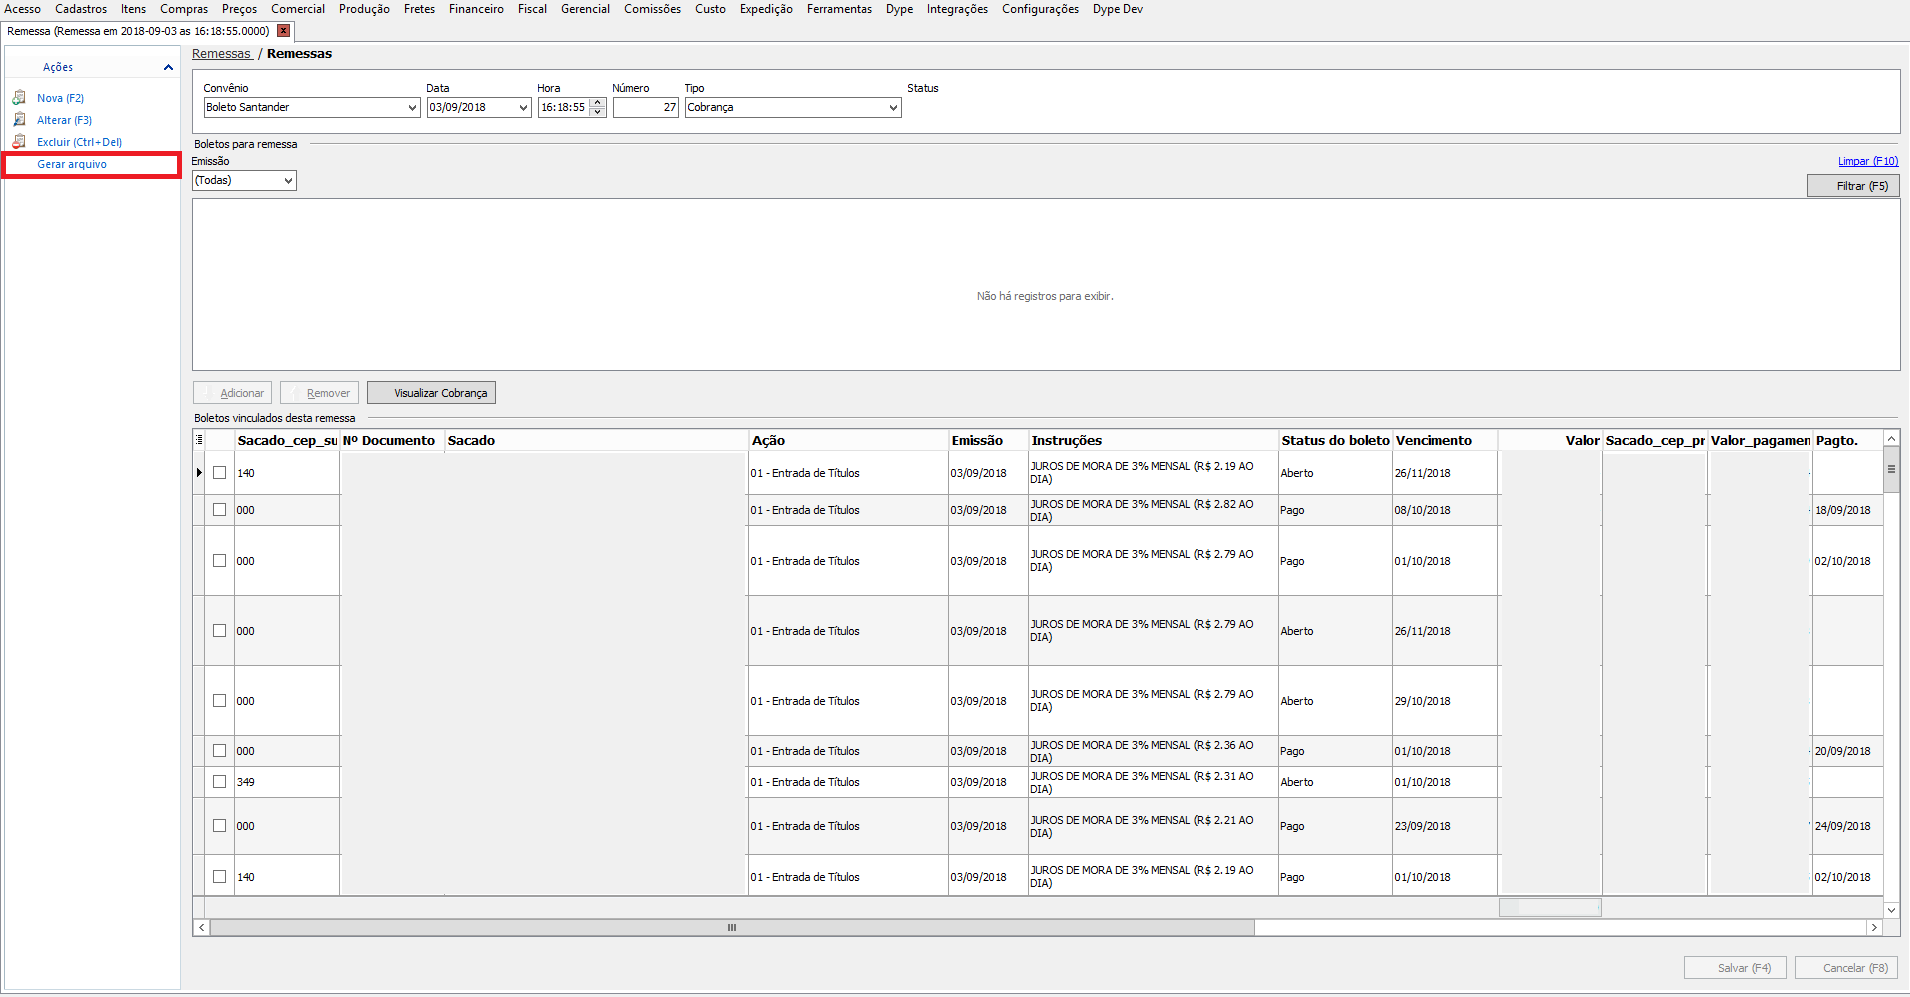Click the Excluir delete icon in Ações

[x=19, y=142]
